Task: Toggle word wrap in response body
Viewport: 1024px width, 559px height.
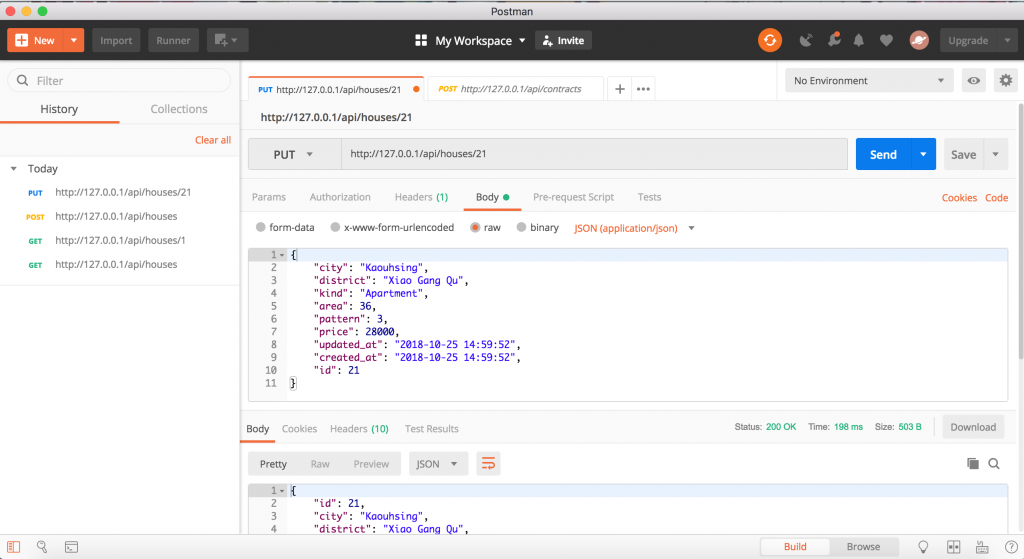Action: [x=488, y=464]
